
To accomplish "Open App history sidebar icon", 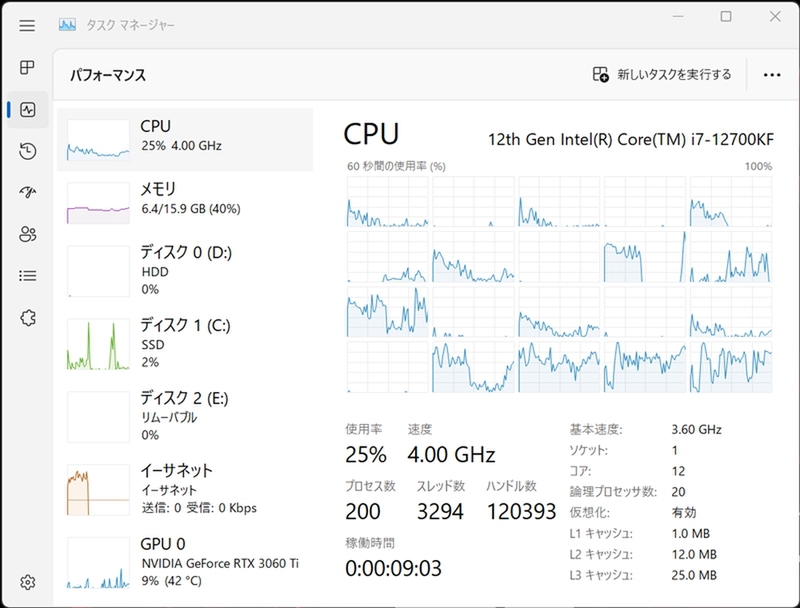I will click(x=27, y=151).
